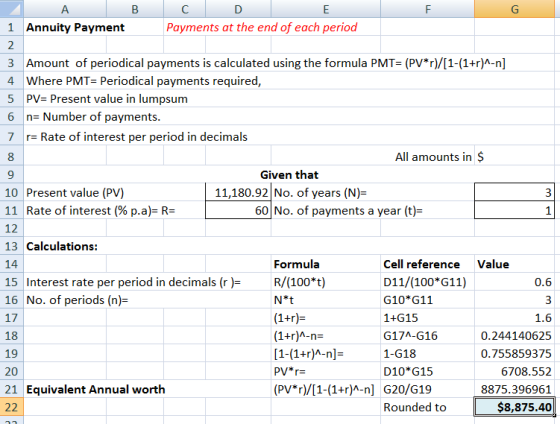
Task: Click 'Rate of interest (% p.a)= R=' label
Action: (x=101, y=210)
